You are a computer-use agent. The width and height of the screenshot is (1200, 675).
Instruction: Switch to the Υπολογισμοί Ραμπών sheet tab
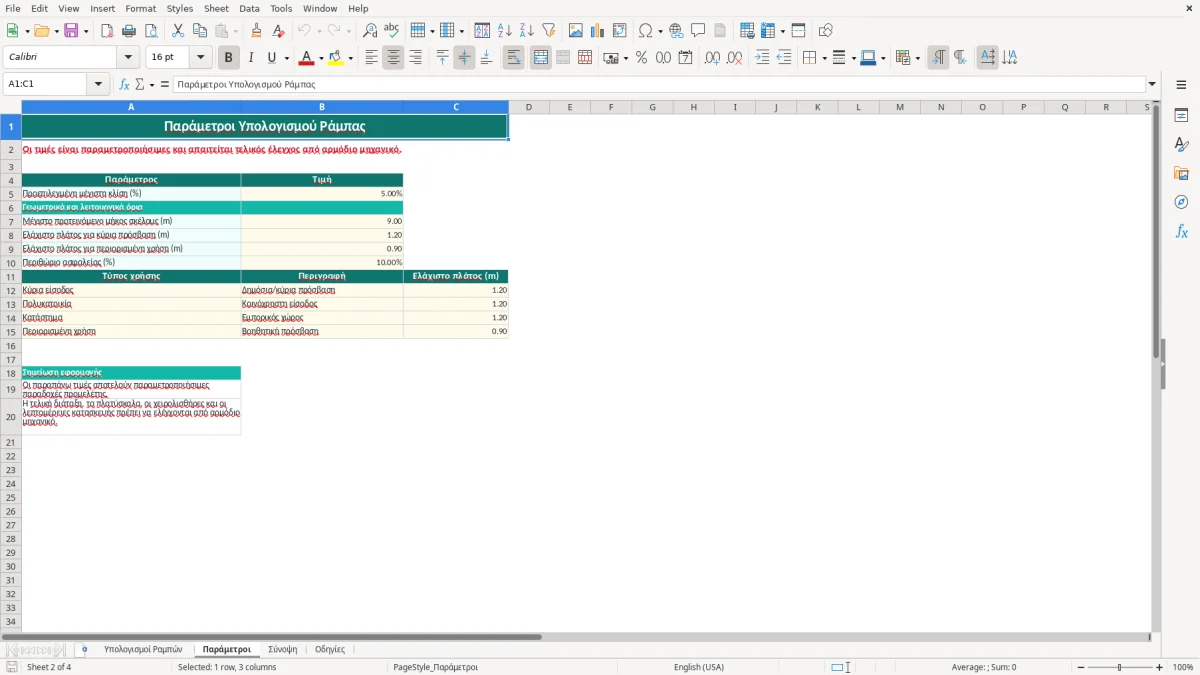click(143, 649)
